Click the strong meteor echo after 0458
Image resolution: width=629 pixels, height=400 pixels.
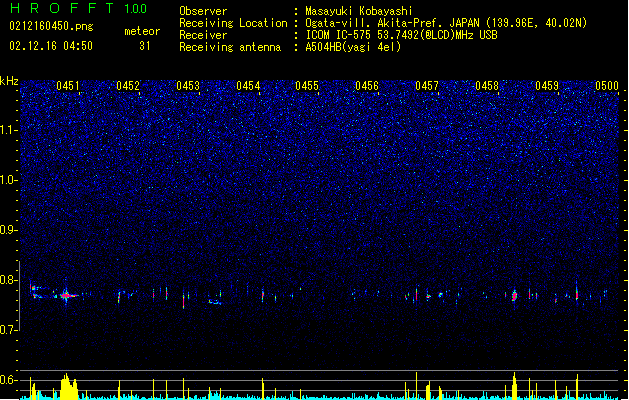pyautogui.click(x=515, y=296)
